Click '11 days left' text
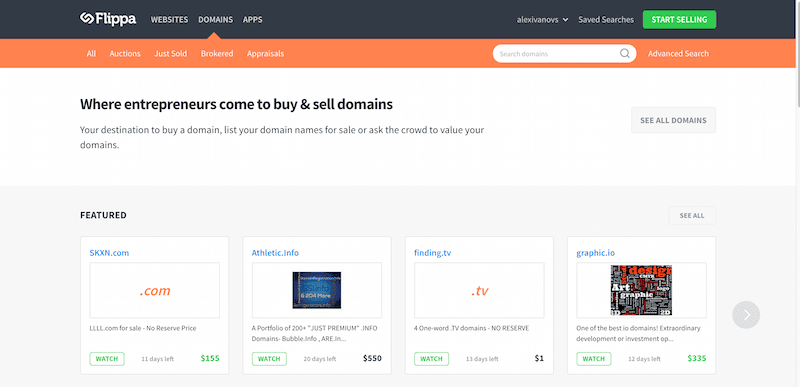The height and width of the screenshot is (387, 800). click(x=158, y=359)
